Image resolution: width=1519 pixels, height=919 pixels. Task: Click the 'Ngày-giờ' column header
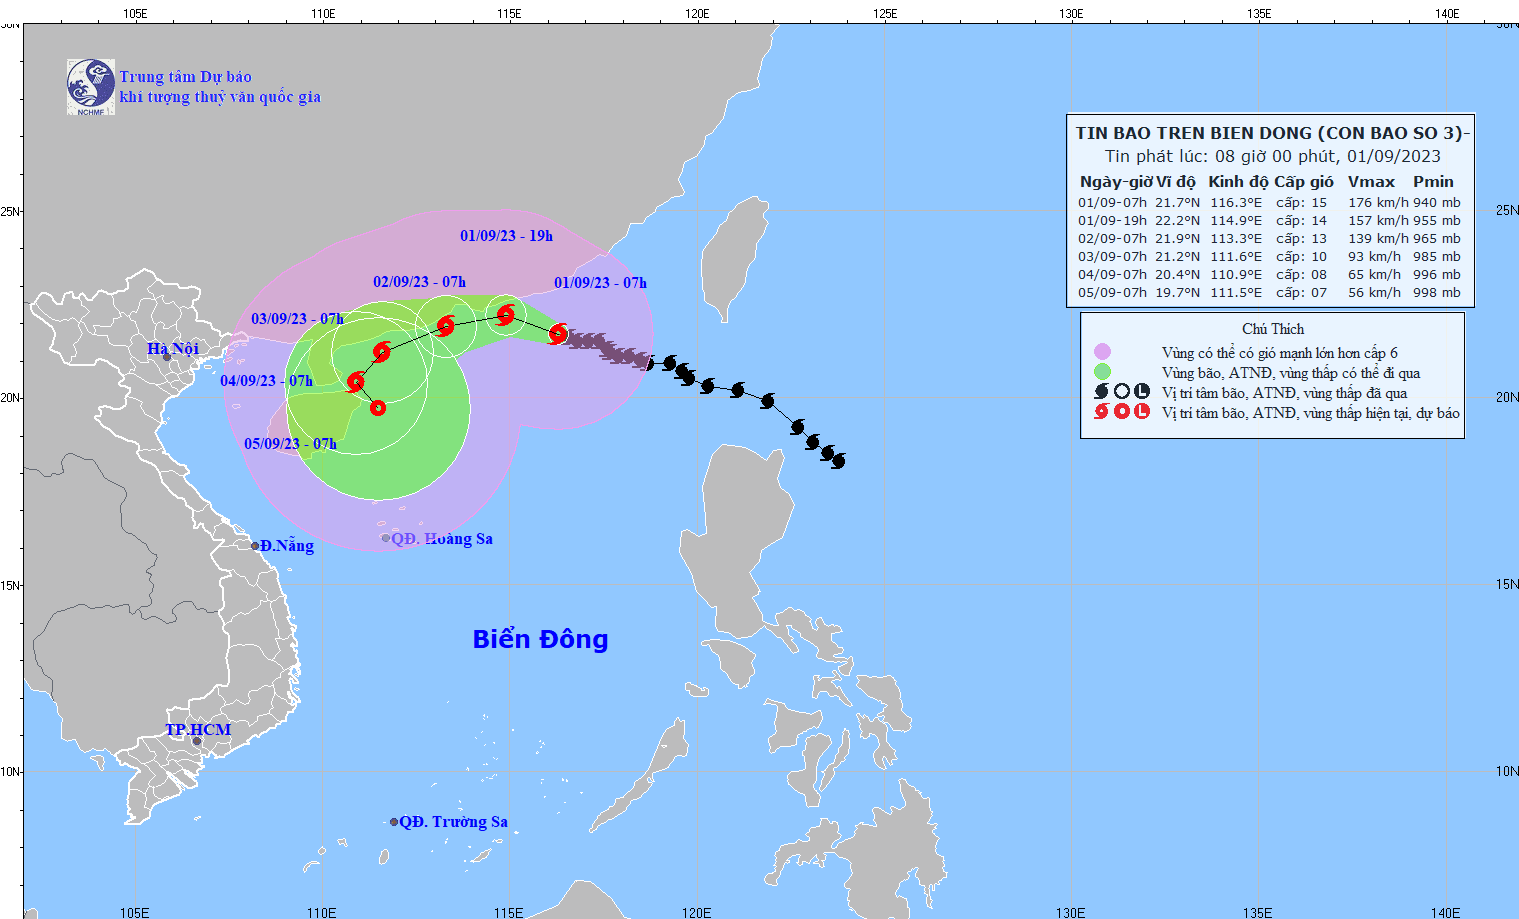coord(1116,182)
